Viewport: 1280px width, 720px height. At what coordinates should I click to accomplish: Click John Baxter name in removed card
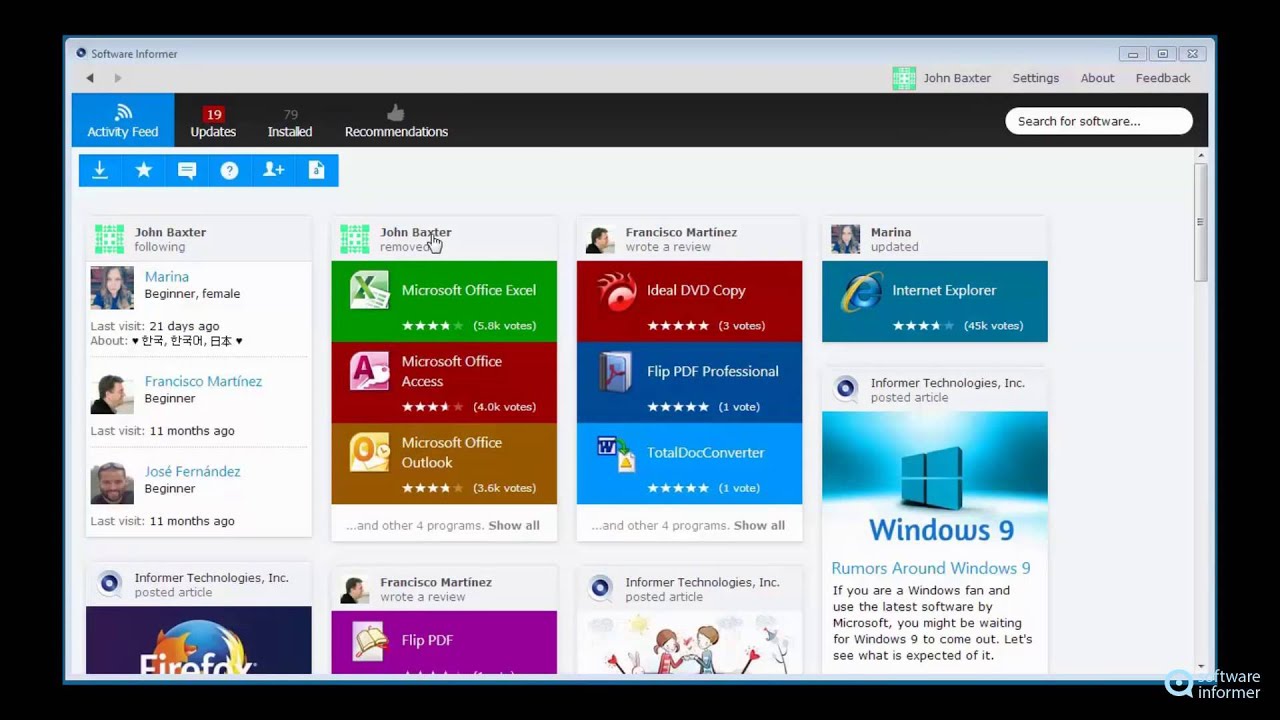416,232
